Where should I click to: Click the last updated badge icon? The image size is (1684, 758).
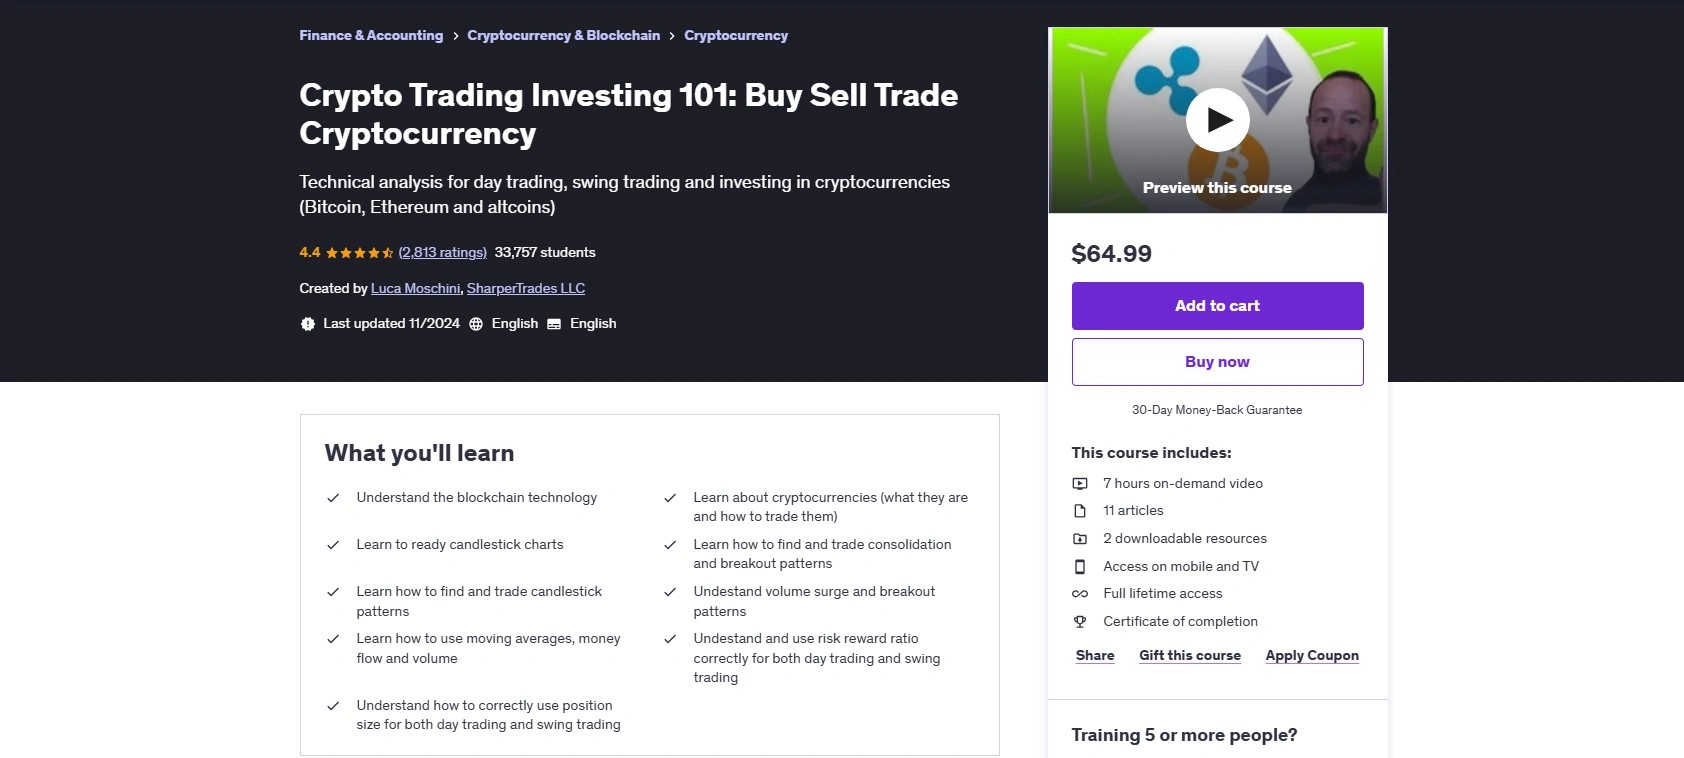point(308,324)
